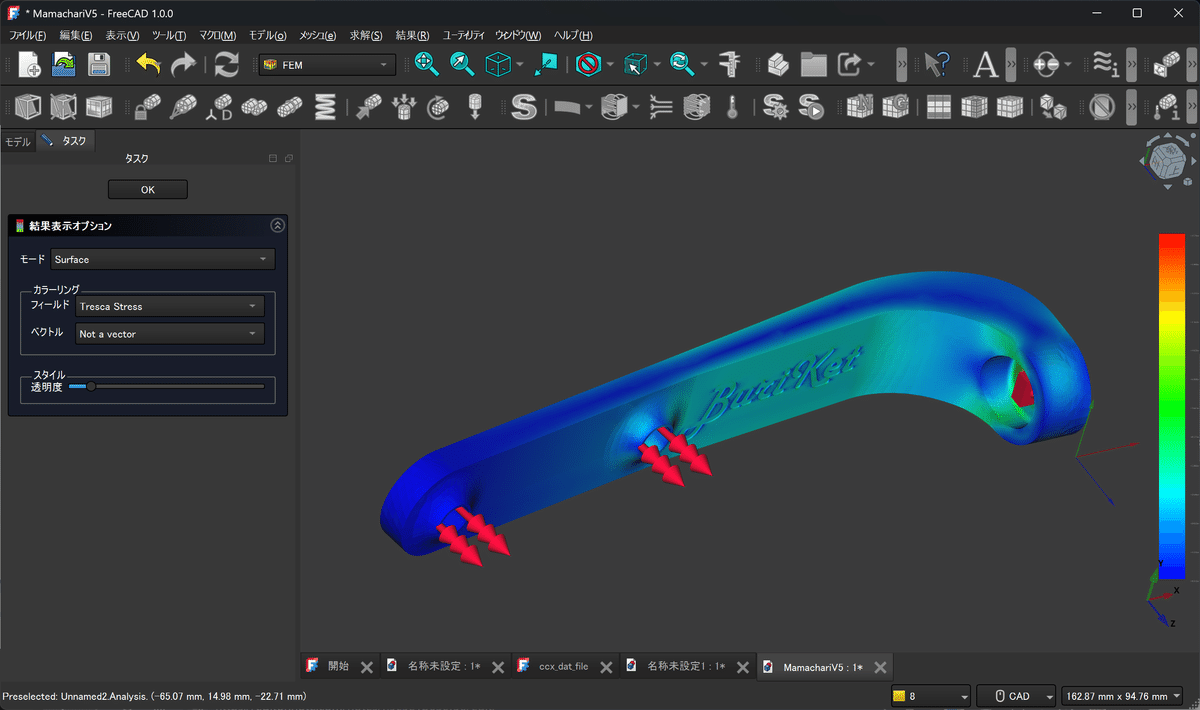Click the purge results crossed circle icon
Screen dimensions: 1200x710
click(x=1102, y=106)
